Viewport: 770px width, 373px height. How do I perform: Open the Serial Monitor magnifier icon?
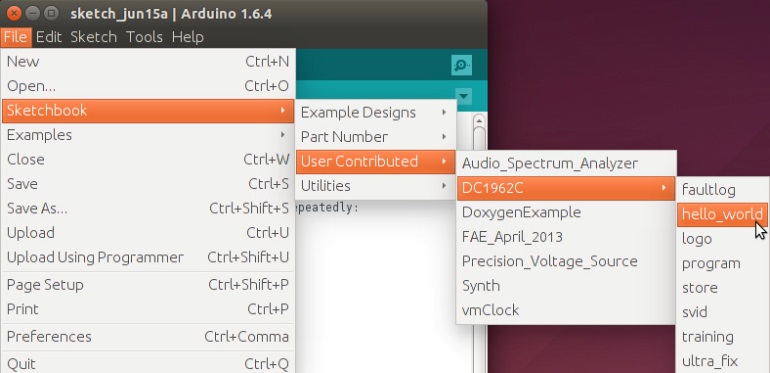click(x=461, y=65)
